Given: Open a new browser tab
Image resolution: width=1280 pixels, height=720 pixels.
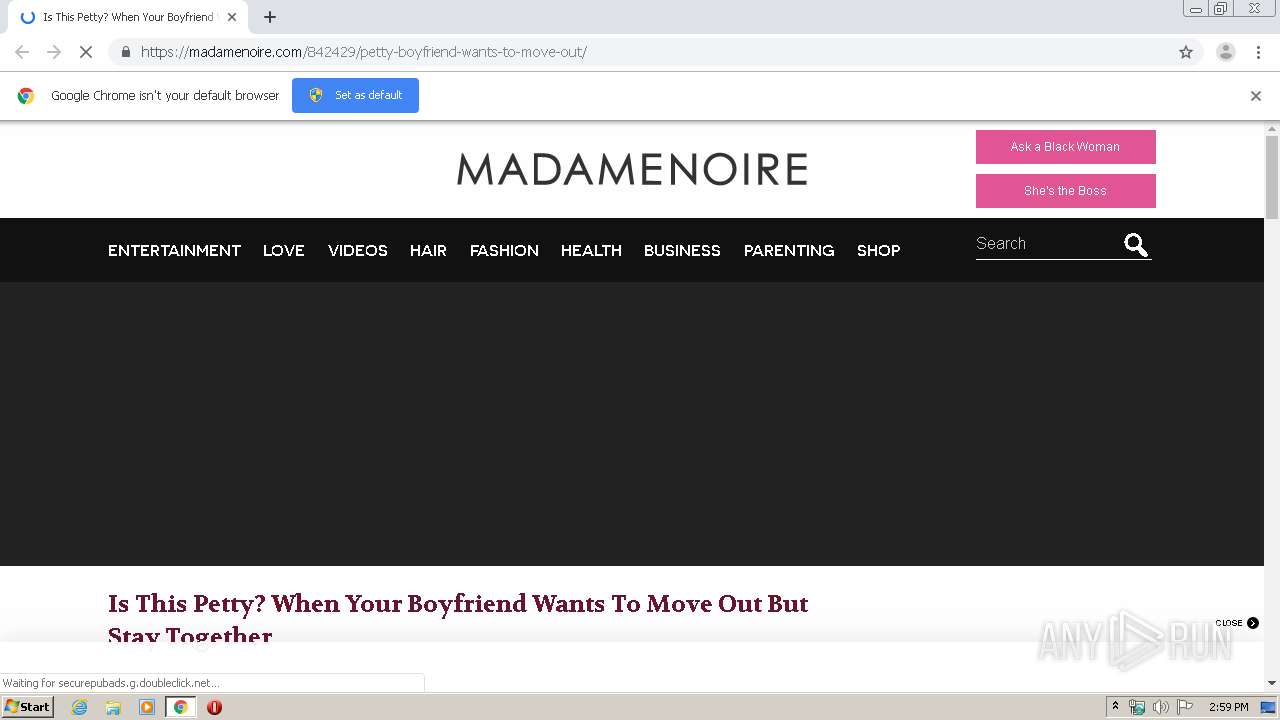Looking at the screenshot, I should point(270,17).
